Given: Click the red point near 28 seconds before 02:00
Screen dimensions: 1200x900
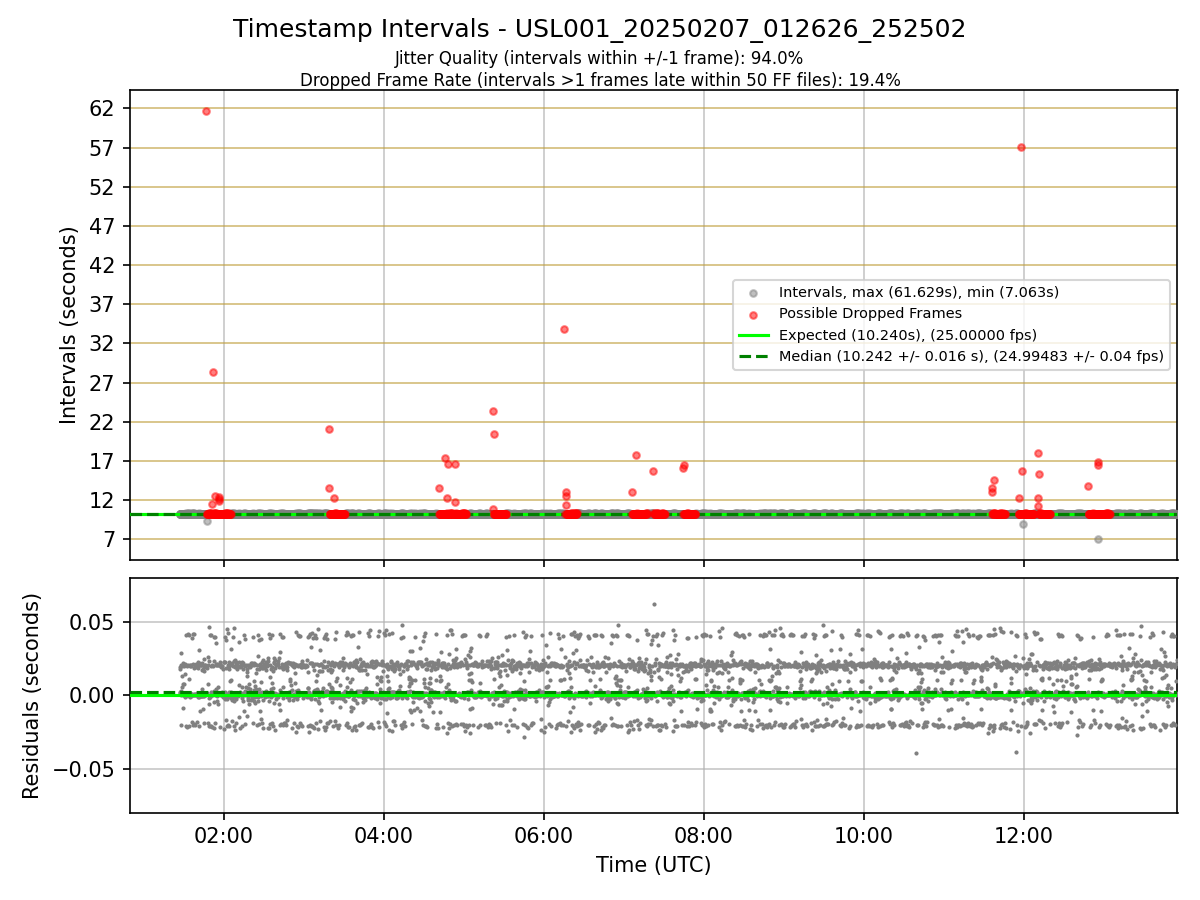Looking at the screenshot, I should (x=213, y=372).
